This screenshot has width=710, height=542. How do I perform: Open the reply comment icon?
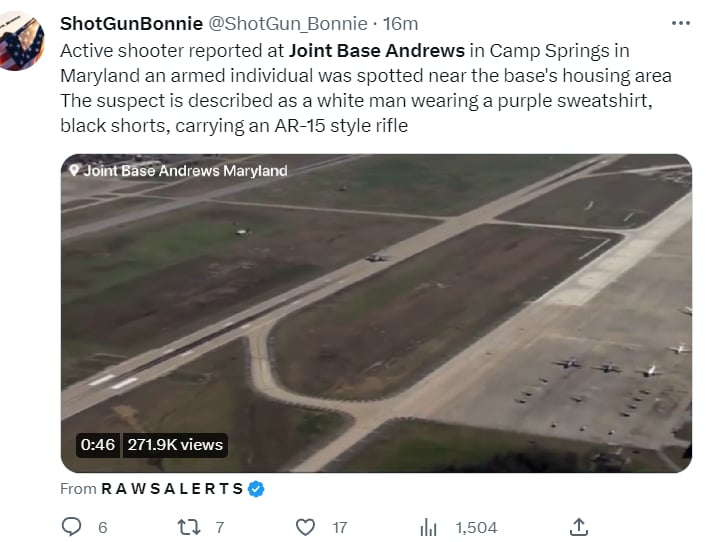point(71,527)
